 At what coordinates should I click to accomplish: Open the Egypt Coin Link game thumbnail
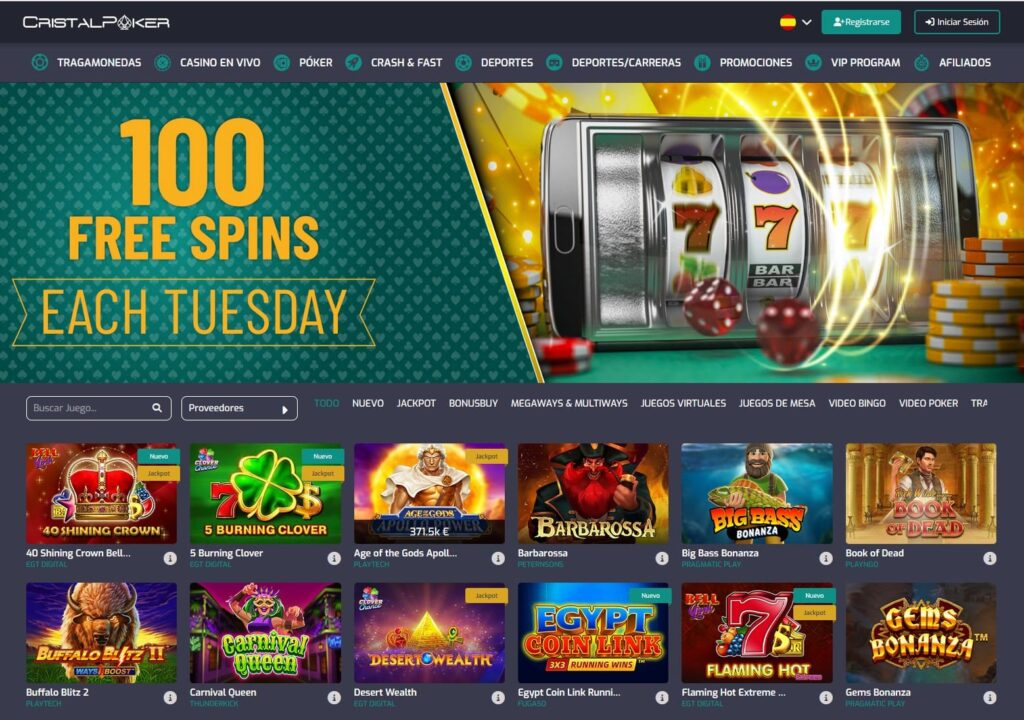click(x=593, y=632)
